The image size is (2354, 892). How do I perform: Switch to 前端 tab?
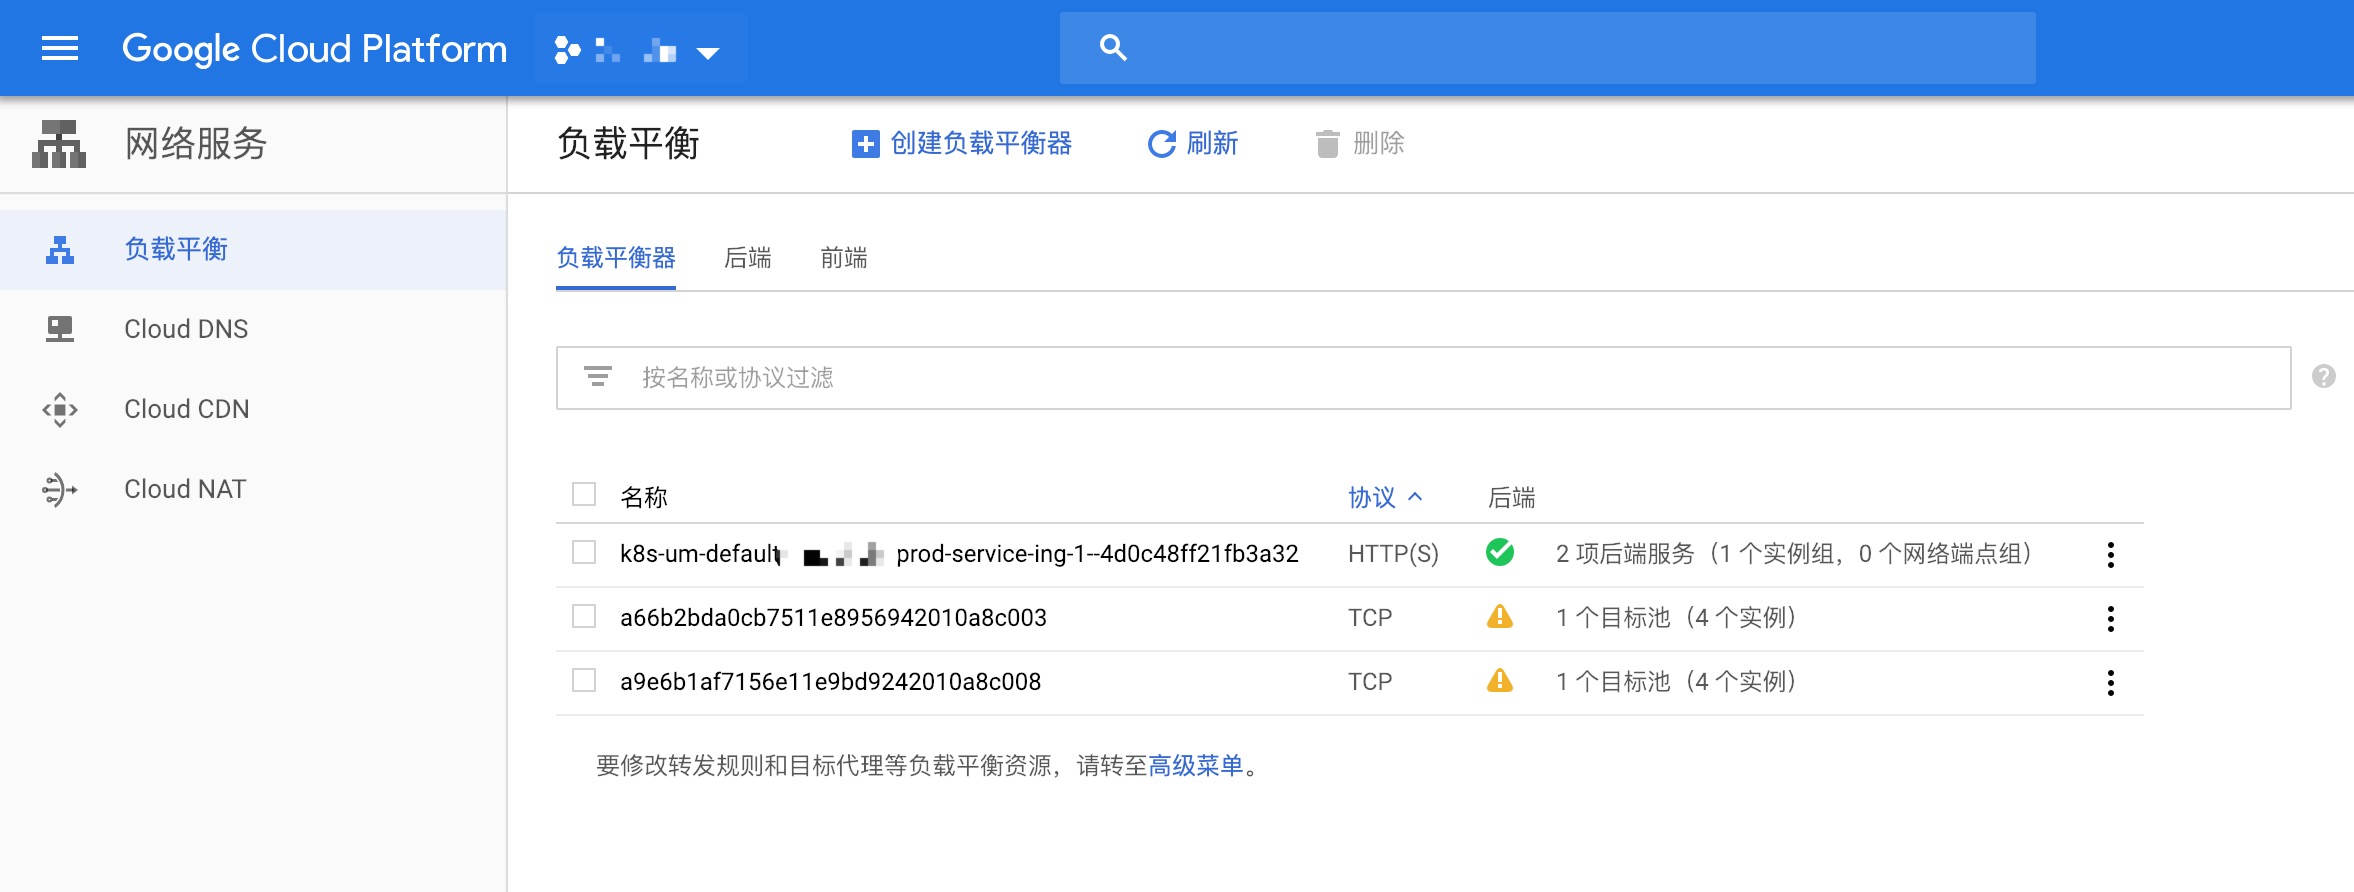(844, 258)
